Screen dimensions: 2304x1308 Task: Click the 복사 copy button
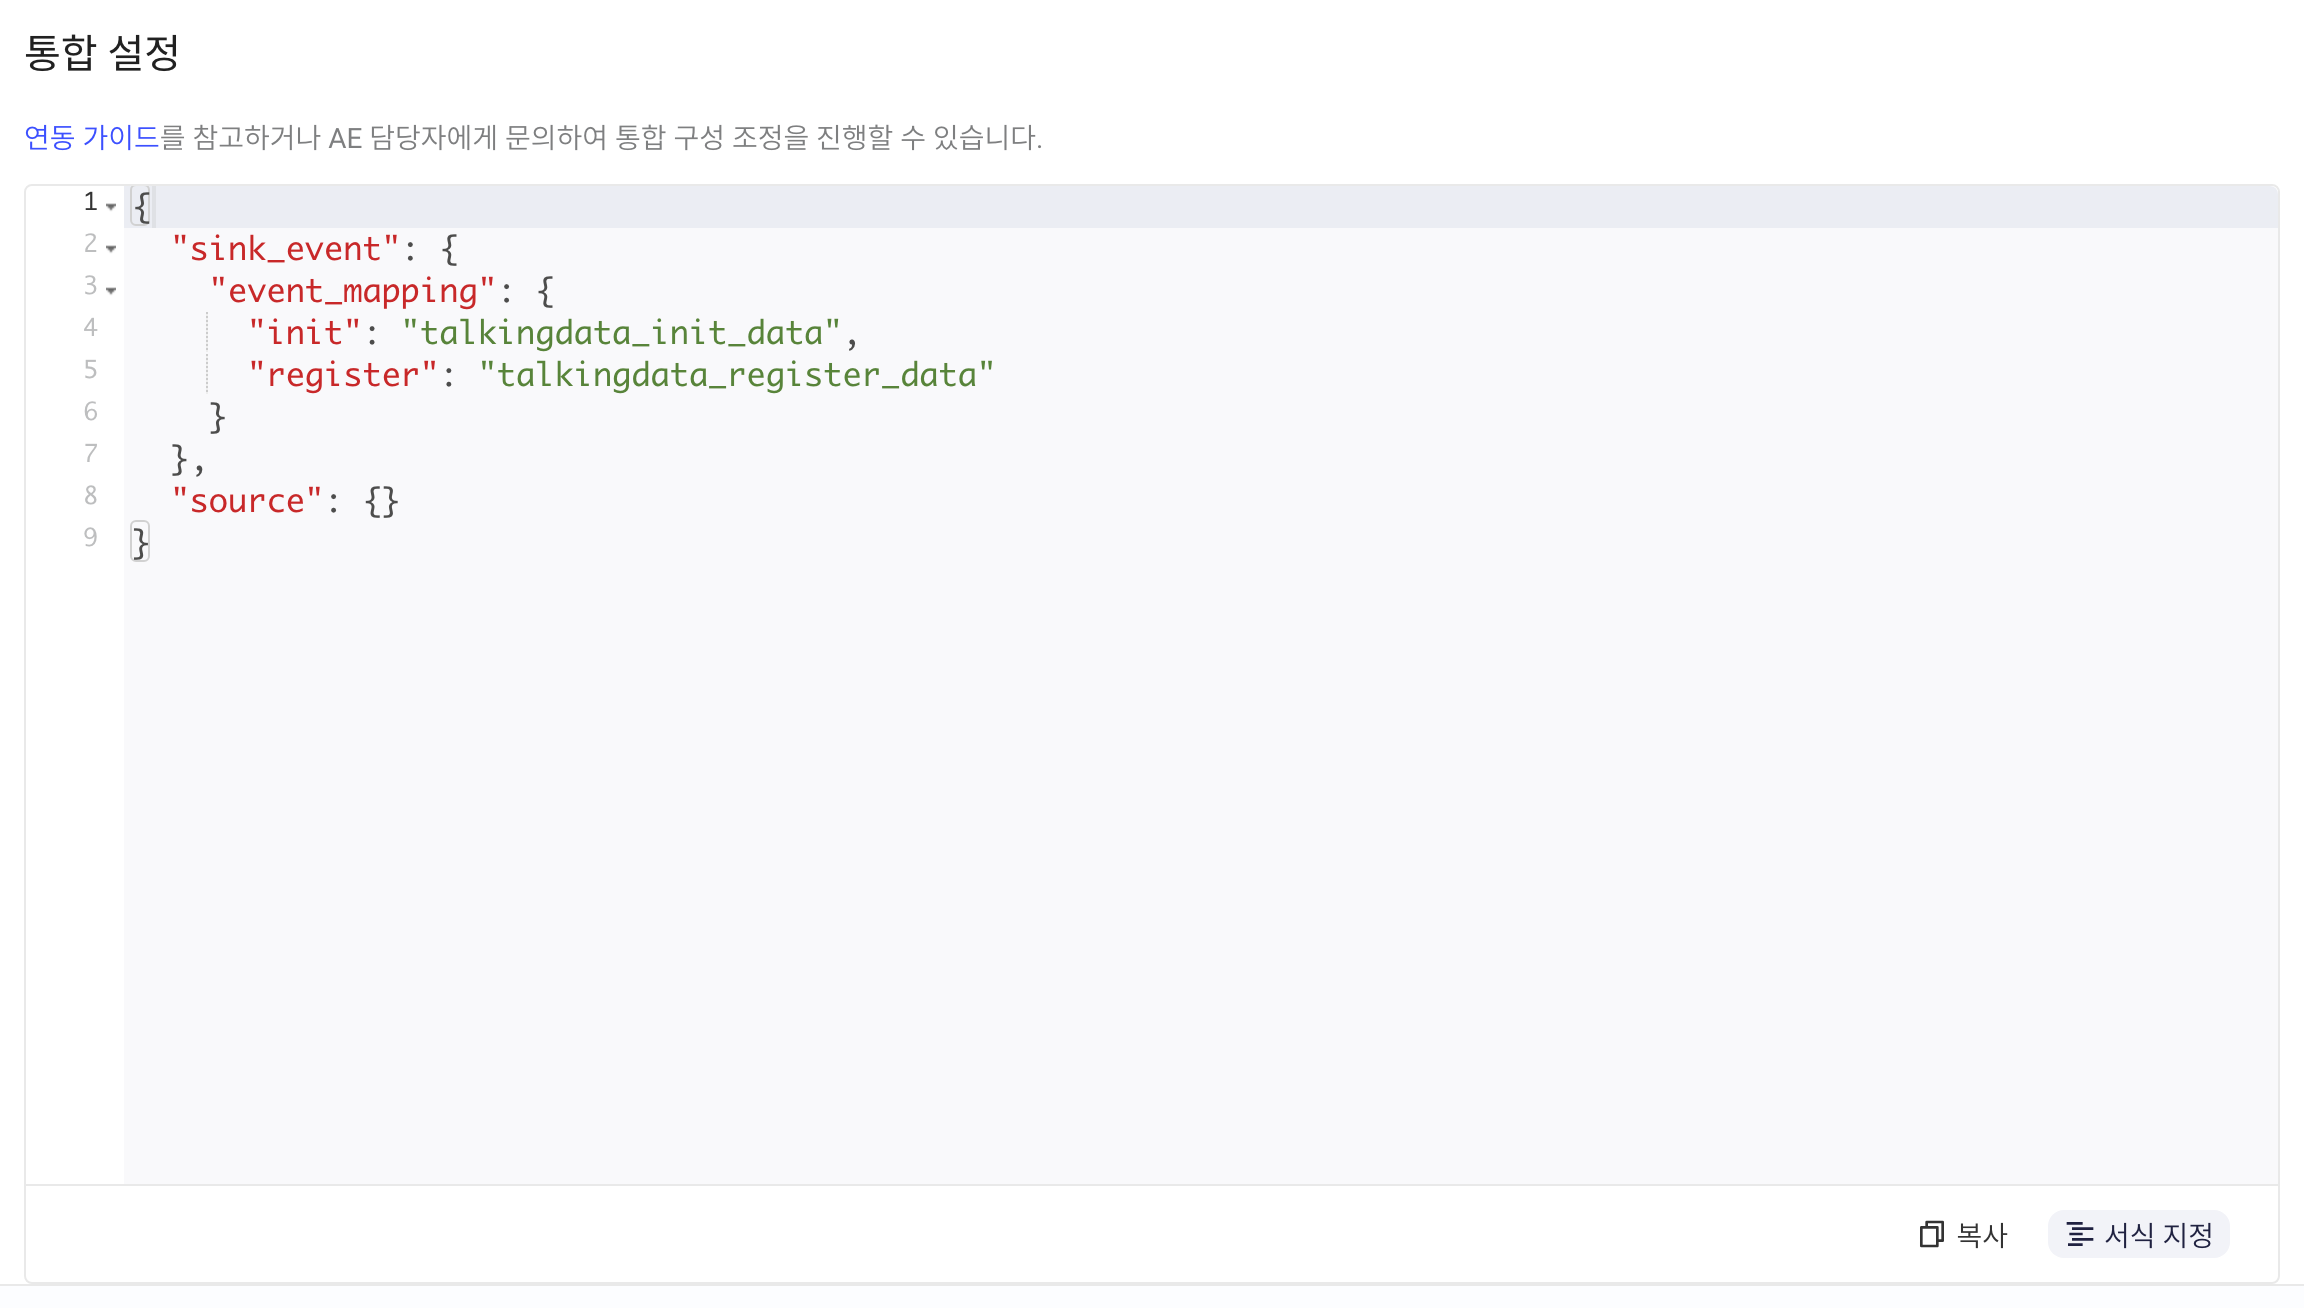[x=1963, y=1234]
